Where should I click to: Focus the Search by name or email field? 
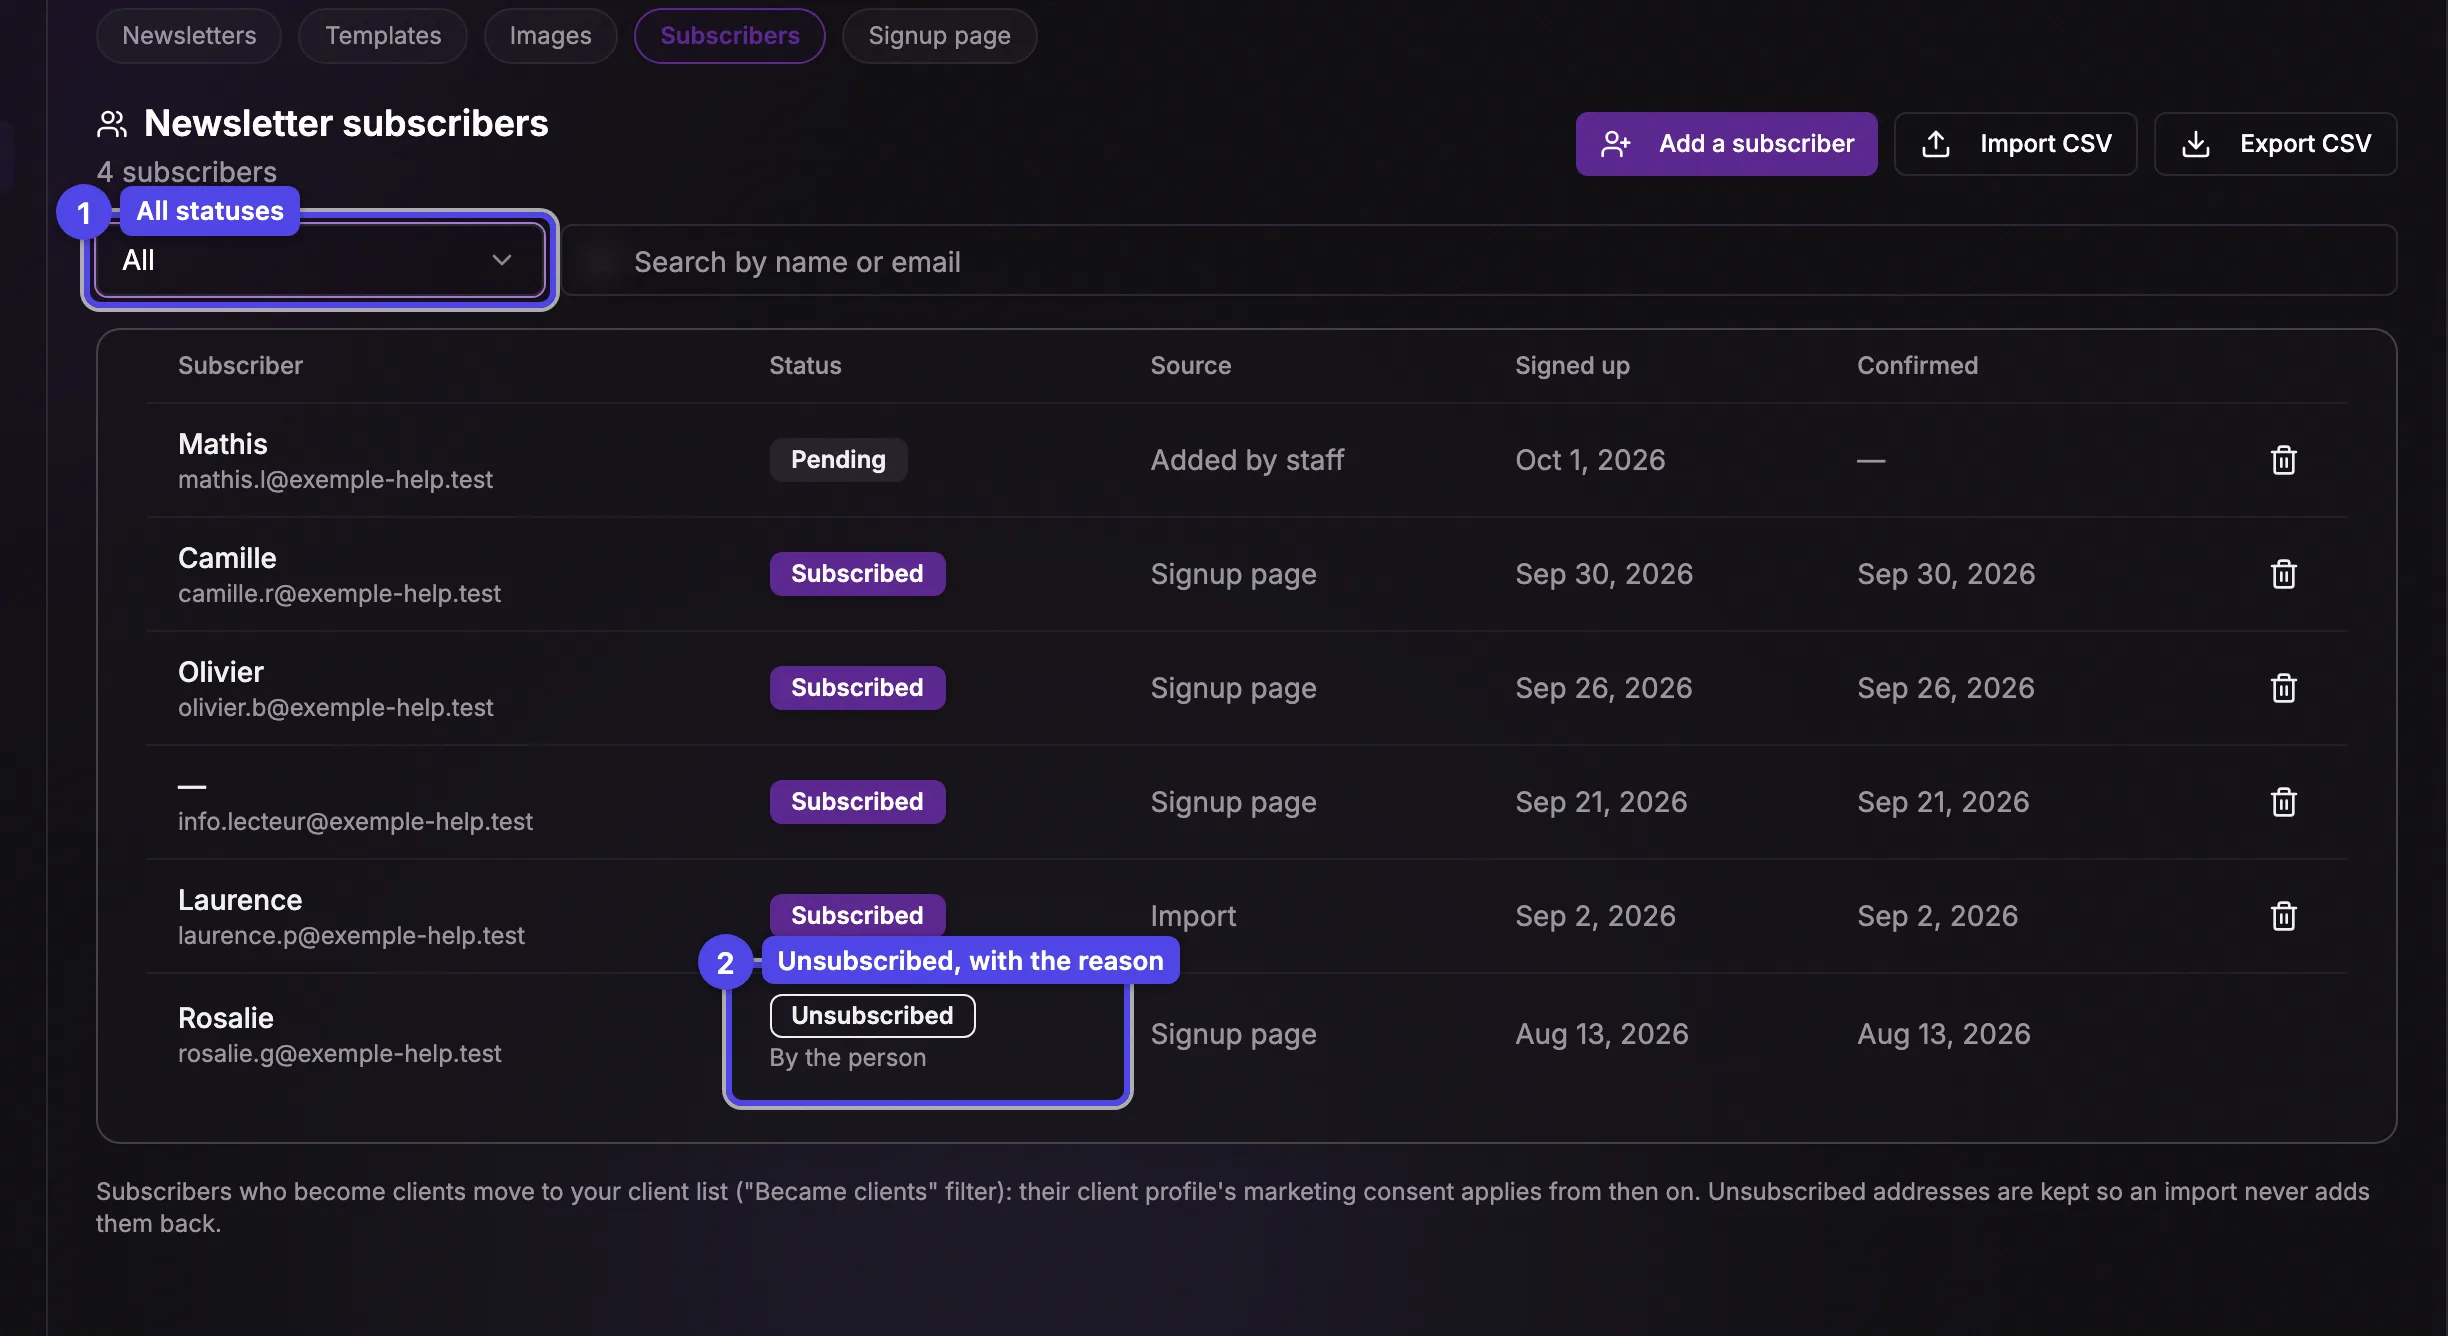[1478, 261]
